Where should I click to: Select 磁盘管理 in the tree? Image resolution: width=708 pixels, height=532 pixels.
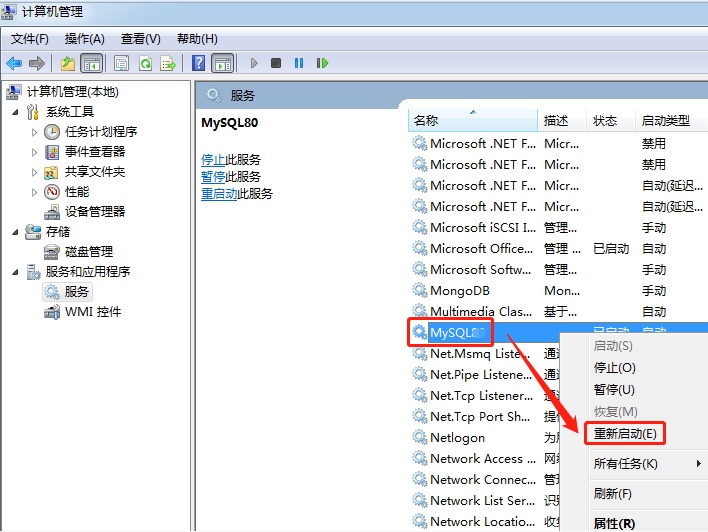pyautogui.click(x=89, y=252)
